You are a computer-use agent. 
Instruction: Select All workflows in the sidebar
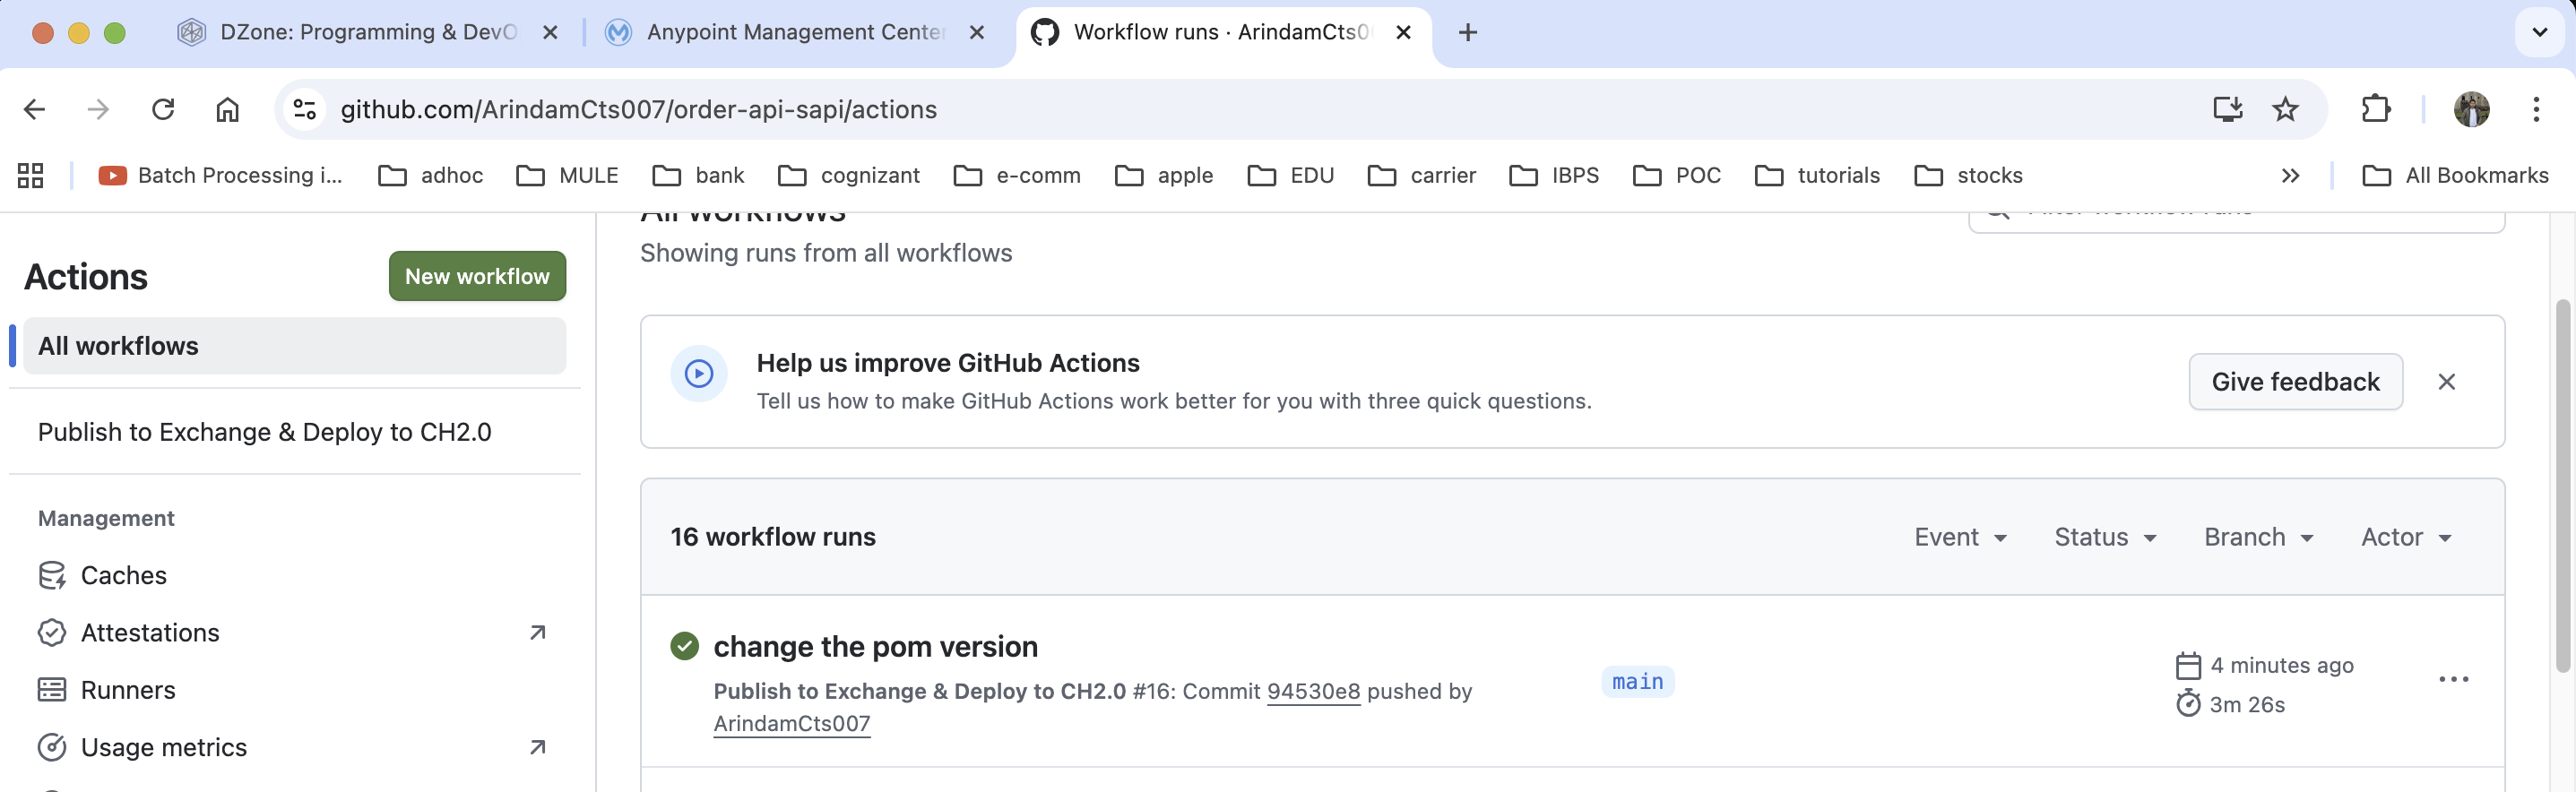[295, 346]
